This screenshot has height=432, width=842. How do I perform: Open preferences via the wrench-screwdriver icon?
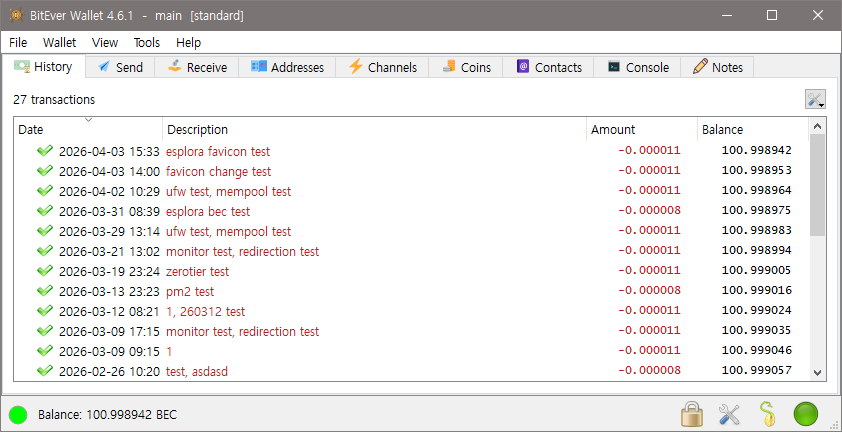729,413
